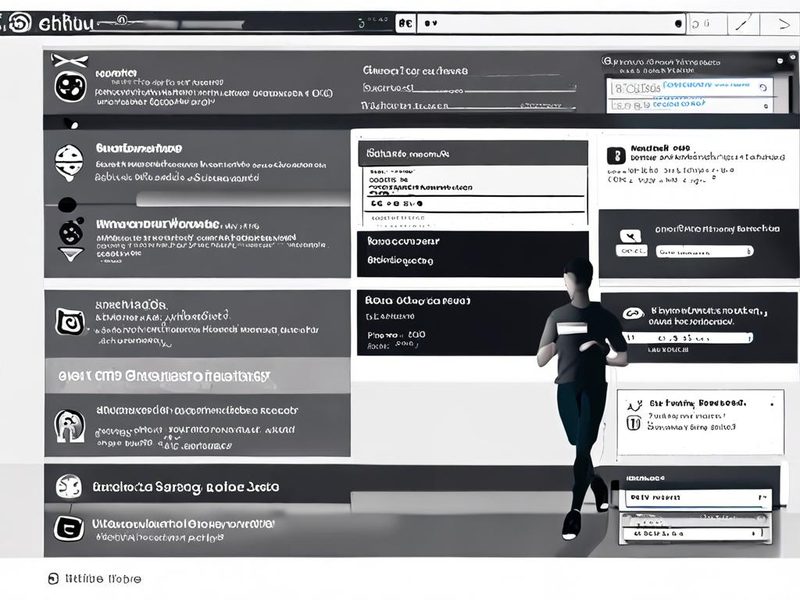The height and width of the screenshot is (600, 800).
Task: Click the small white dot at top-right panel corner
Action: (x=779, y=61)
